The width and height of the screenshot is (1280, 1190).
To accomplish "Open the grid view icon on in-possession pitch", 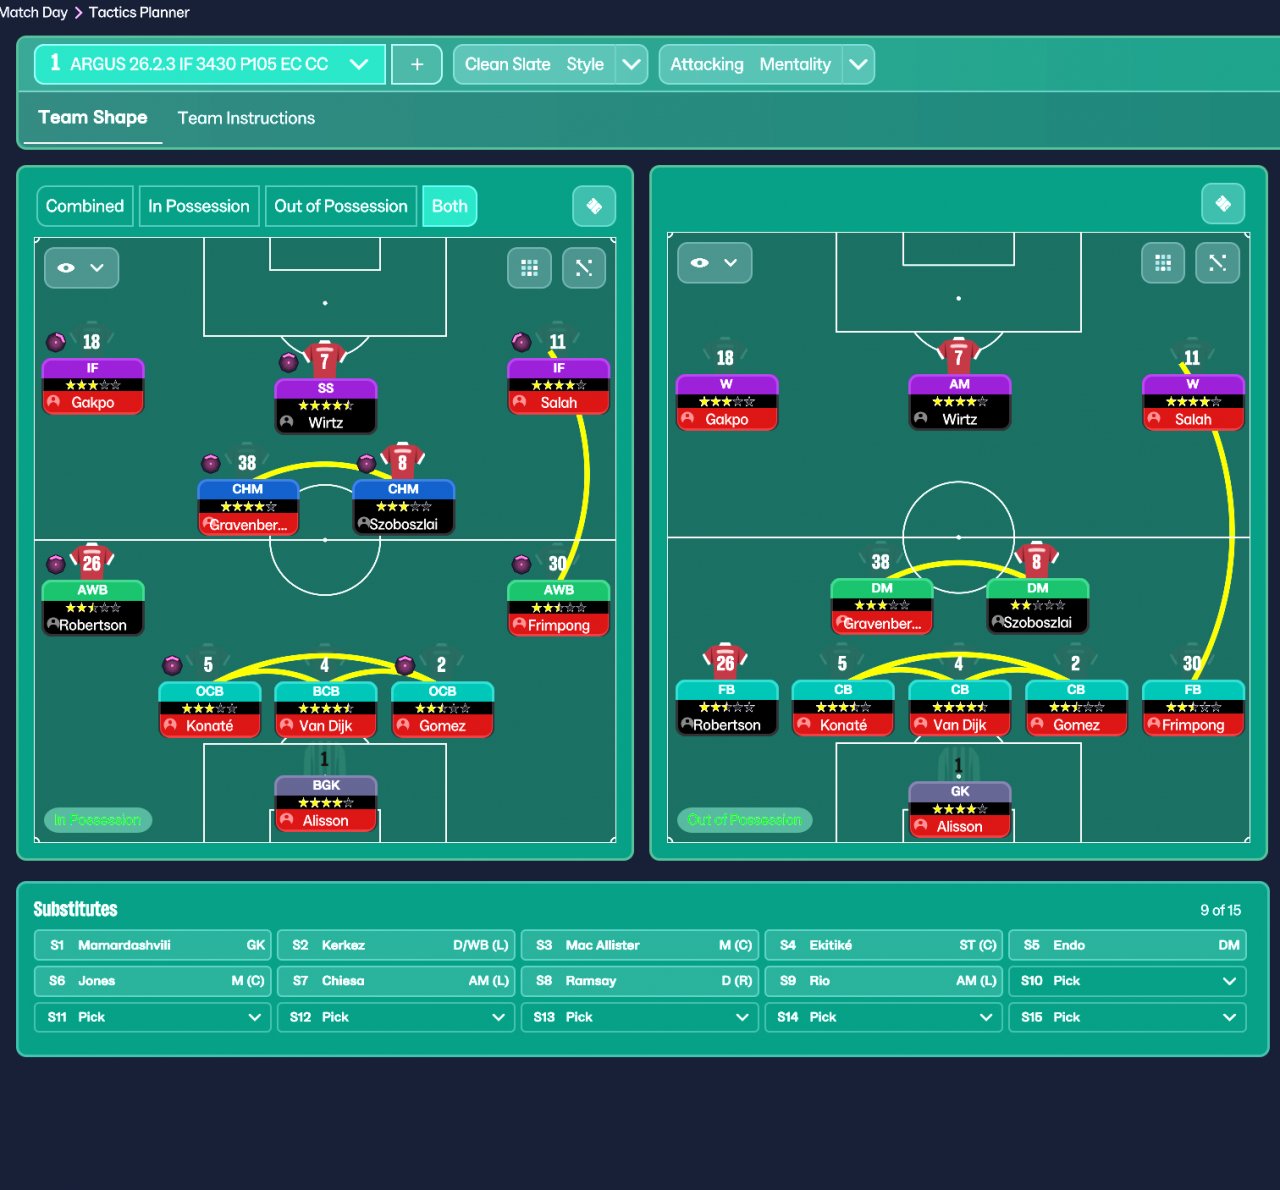I will point(530,268).
